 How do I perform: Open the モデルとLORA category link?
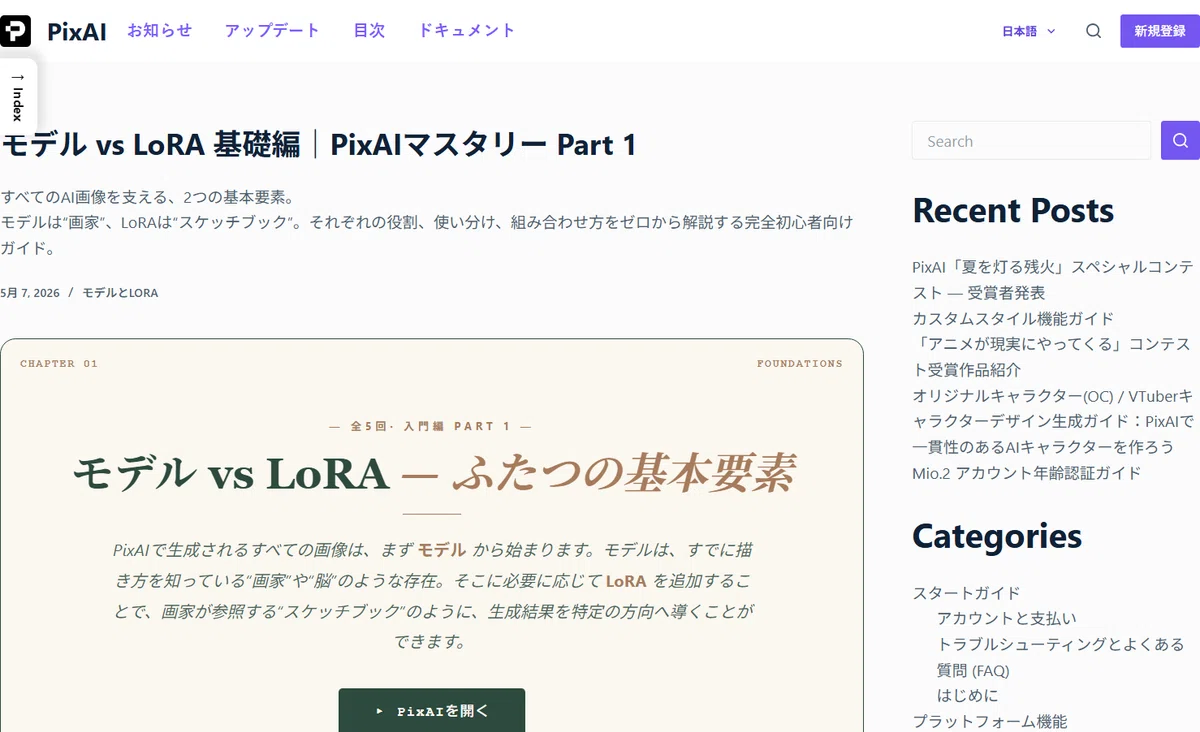point(120,293)
